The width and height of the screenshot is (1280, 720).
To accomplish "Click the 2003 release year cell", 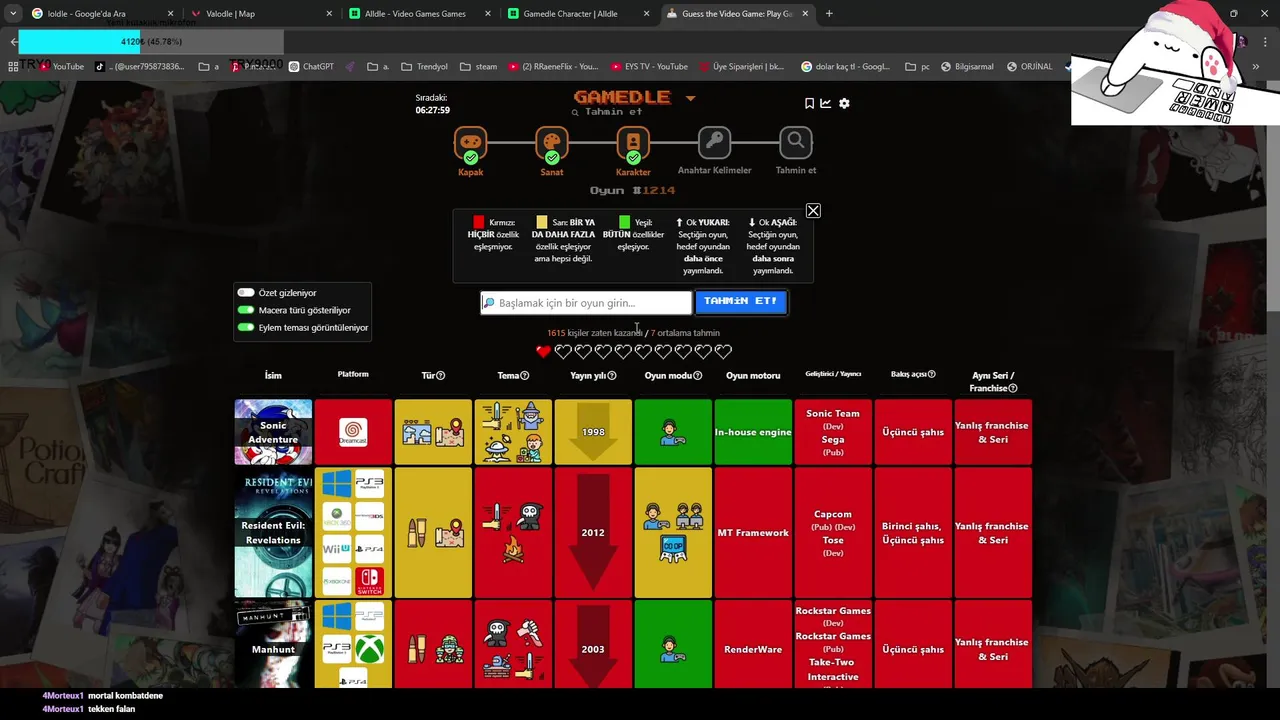I will tap(593, 644).
